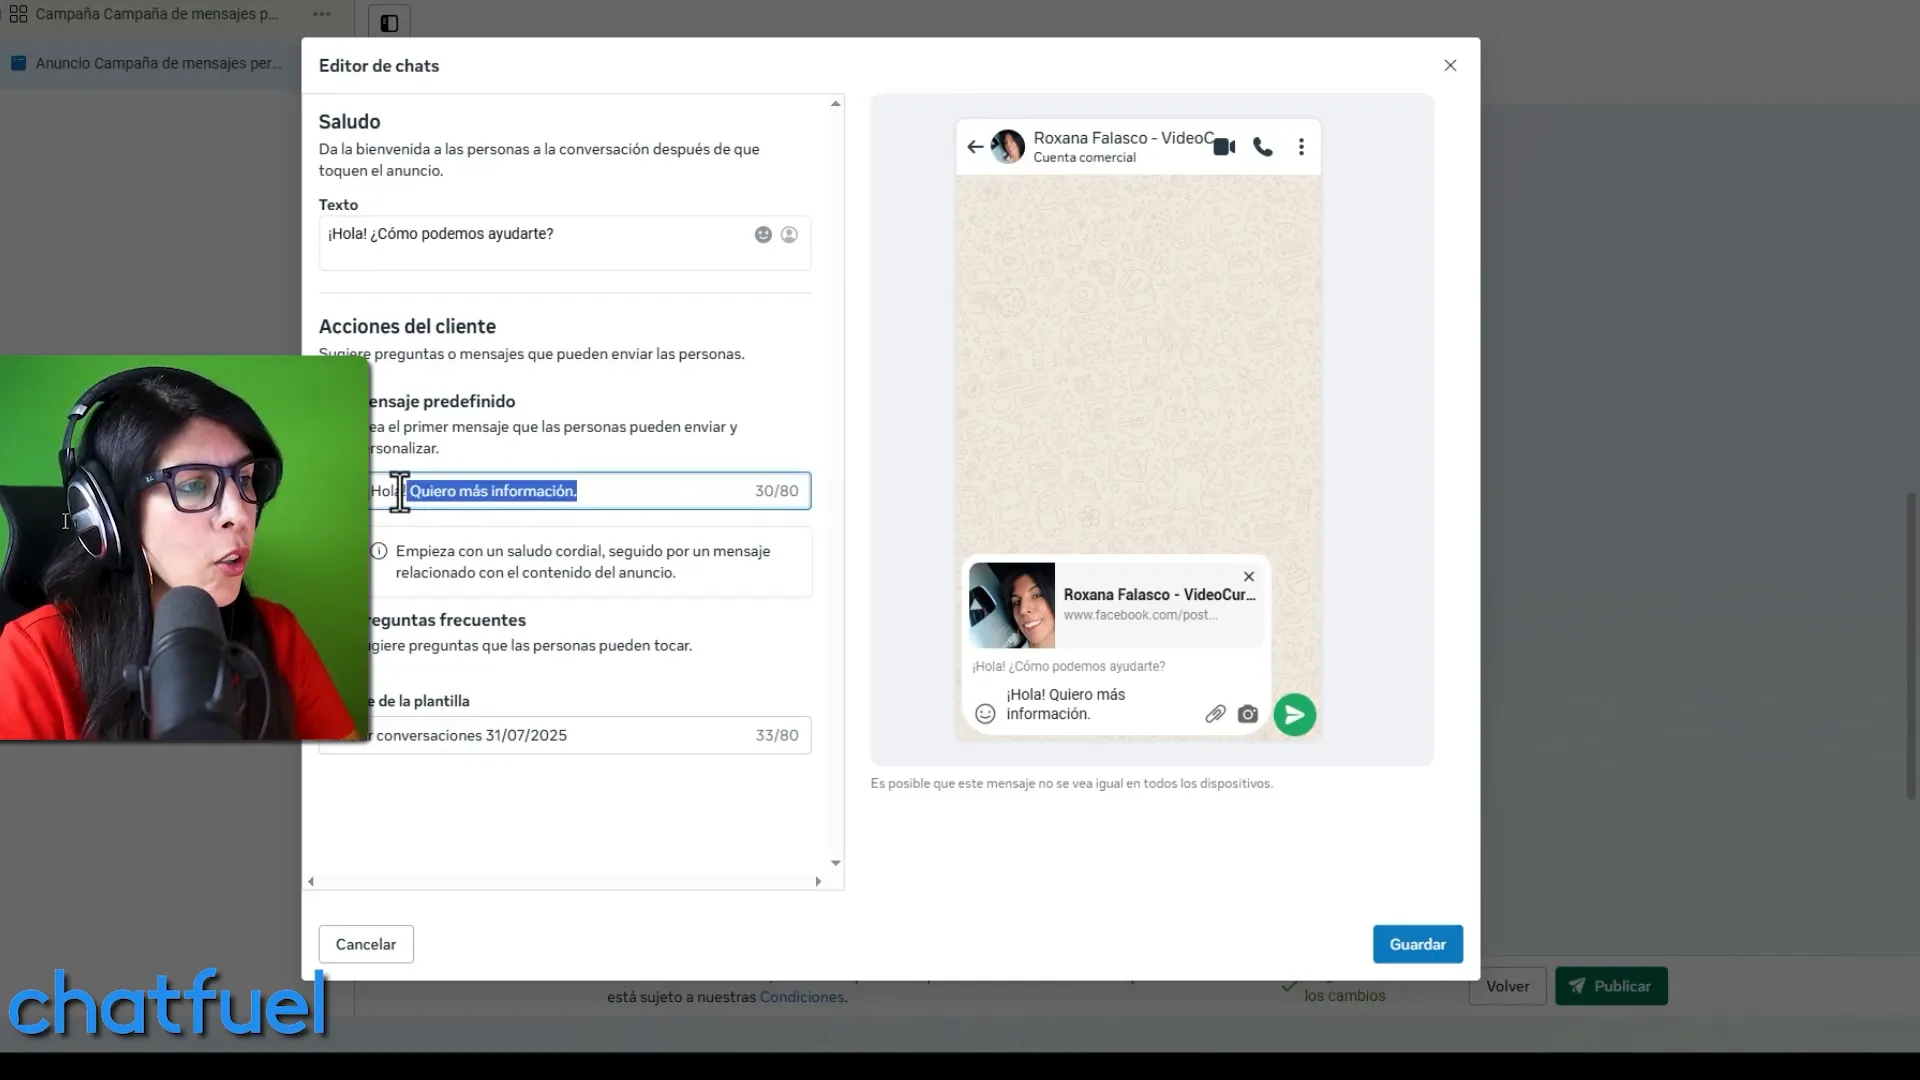Select Anuncio Campaña de mensajes item in sidebar
Viewport: 1920px width, 1080px height.
pos(158,63)
